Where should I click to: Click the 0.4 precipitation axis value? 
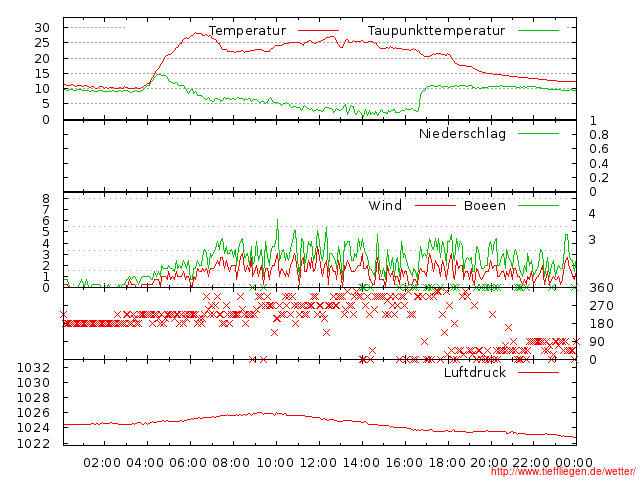click(x=599, y=164)
